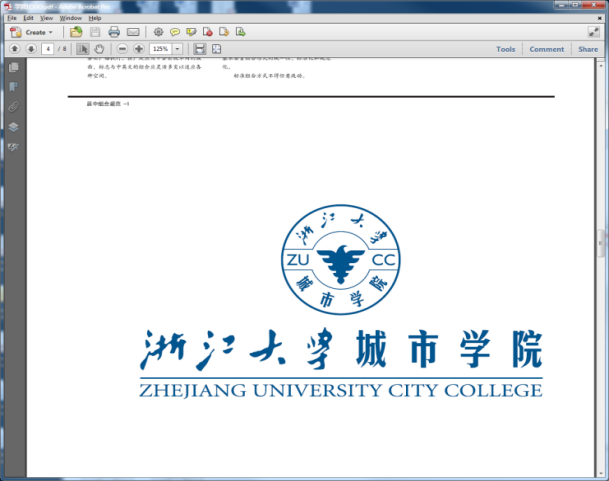Image resolution: width=609 pixels, height=481 pixels.
Task: Open the Bookmarks panel
Action: click(14, 87)
